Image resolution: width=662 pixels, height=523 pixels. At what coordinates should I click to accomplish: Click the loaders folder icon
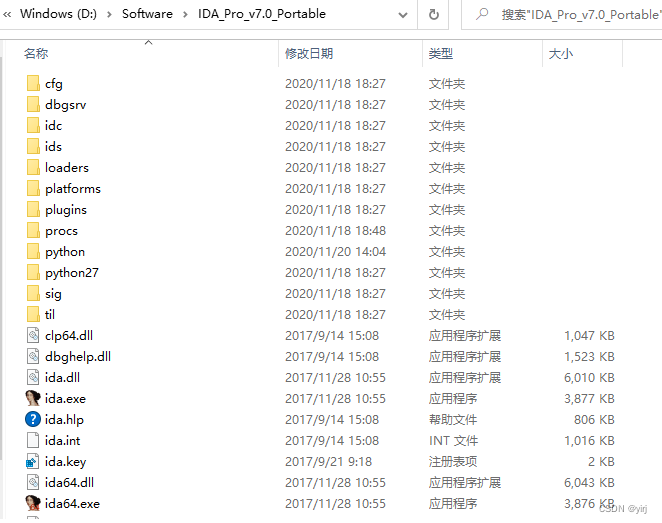coord(33,167)
